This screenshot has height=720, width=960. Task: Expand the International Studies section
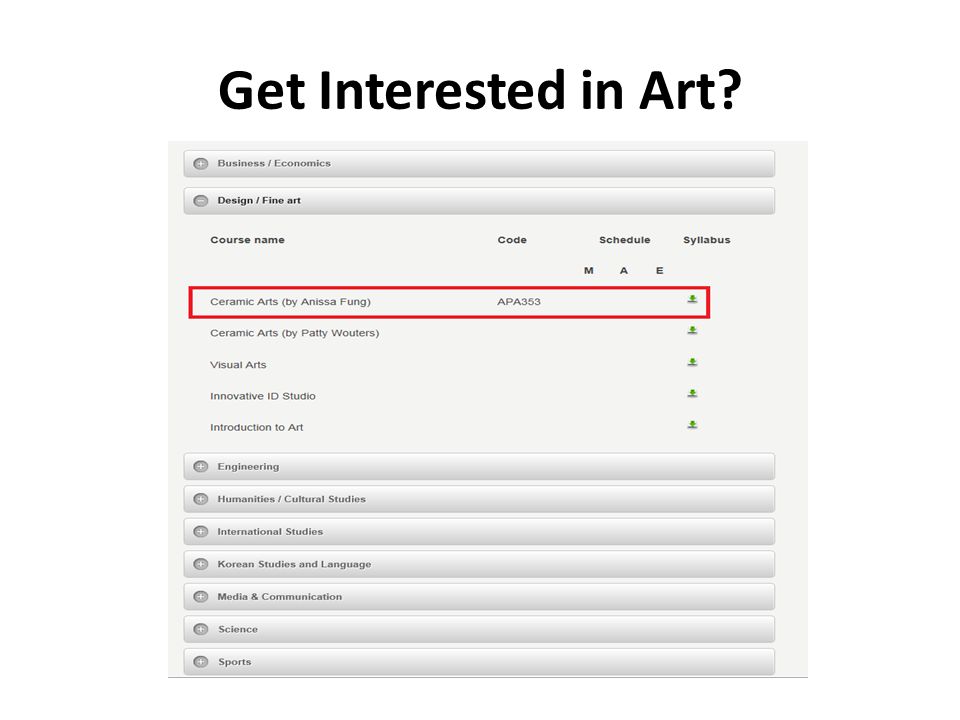click(479, 531)
